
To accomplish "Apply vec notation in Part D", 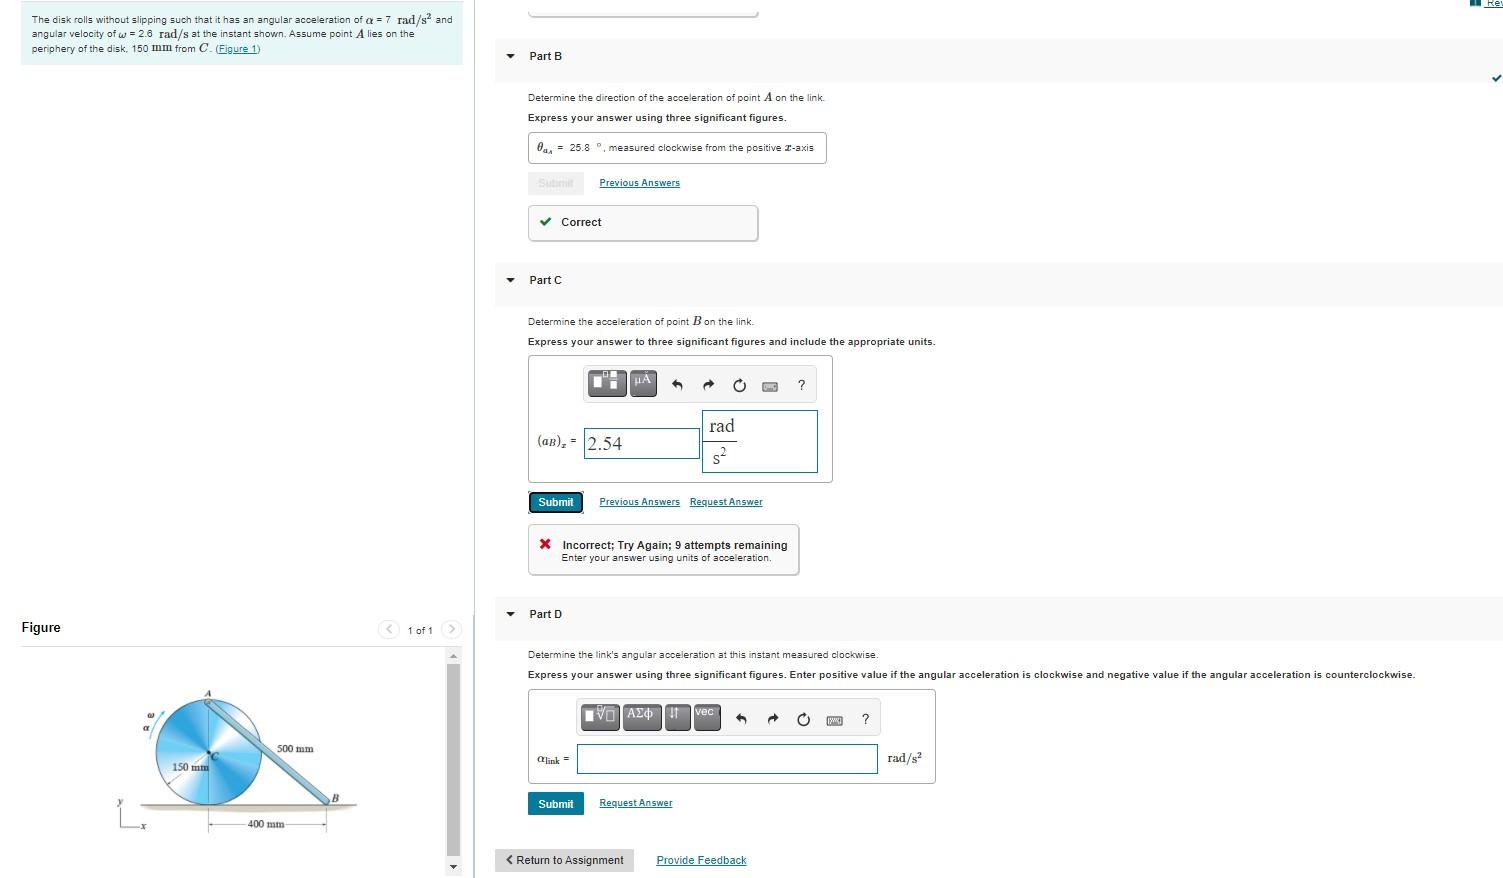I will point(706,717).
